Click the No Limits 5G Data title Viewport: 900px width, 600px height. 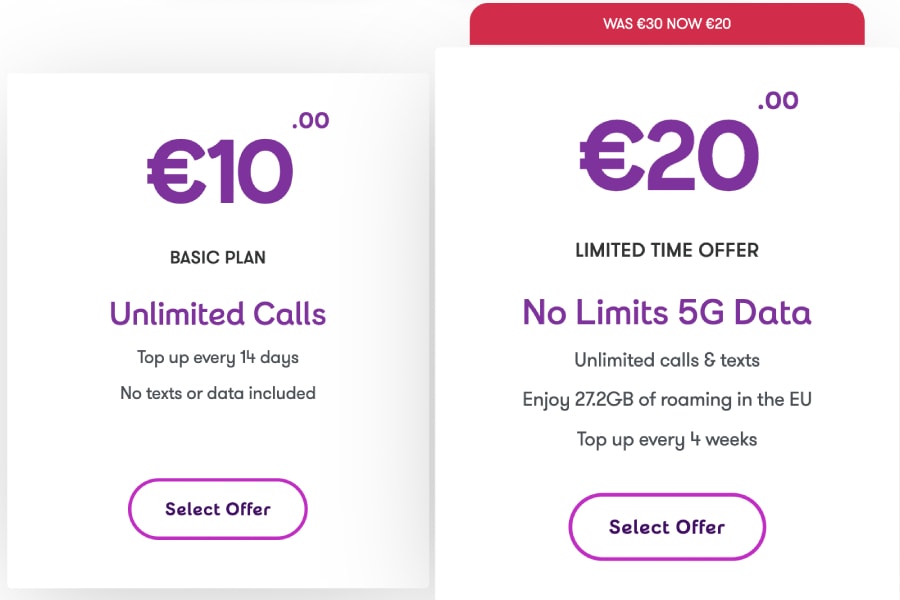coord(667,312)
